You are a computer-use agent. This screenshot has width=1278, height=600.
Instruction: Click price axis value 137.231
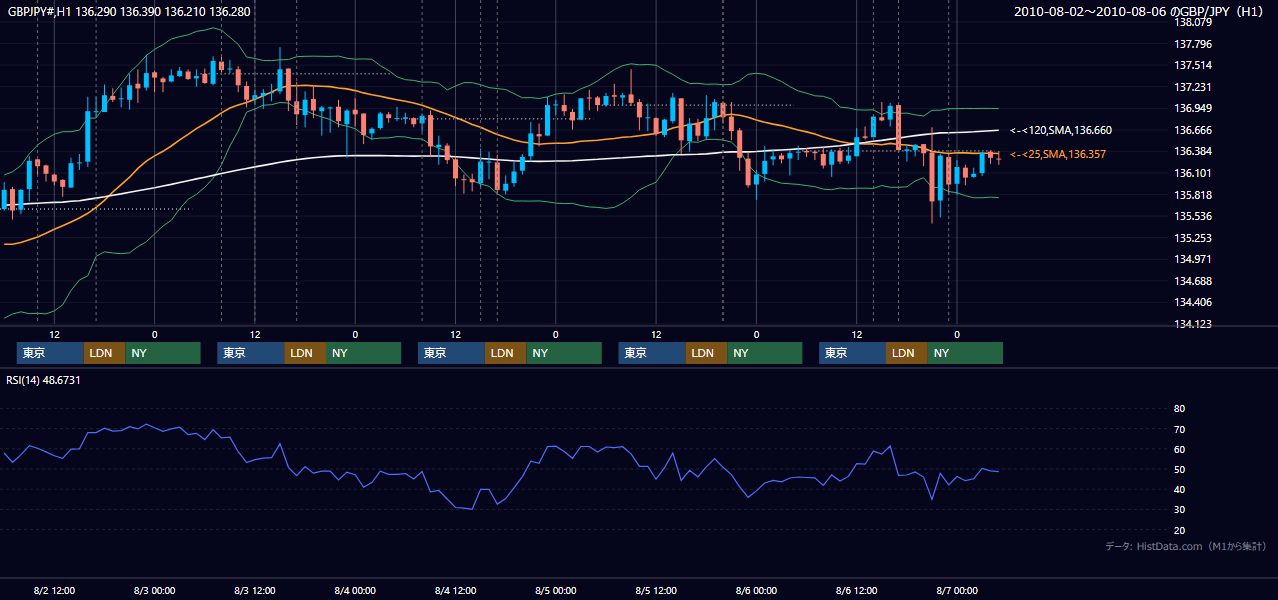click(1194, 87)
